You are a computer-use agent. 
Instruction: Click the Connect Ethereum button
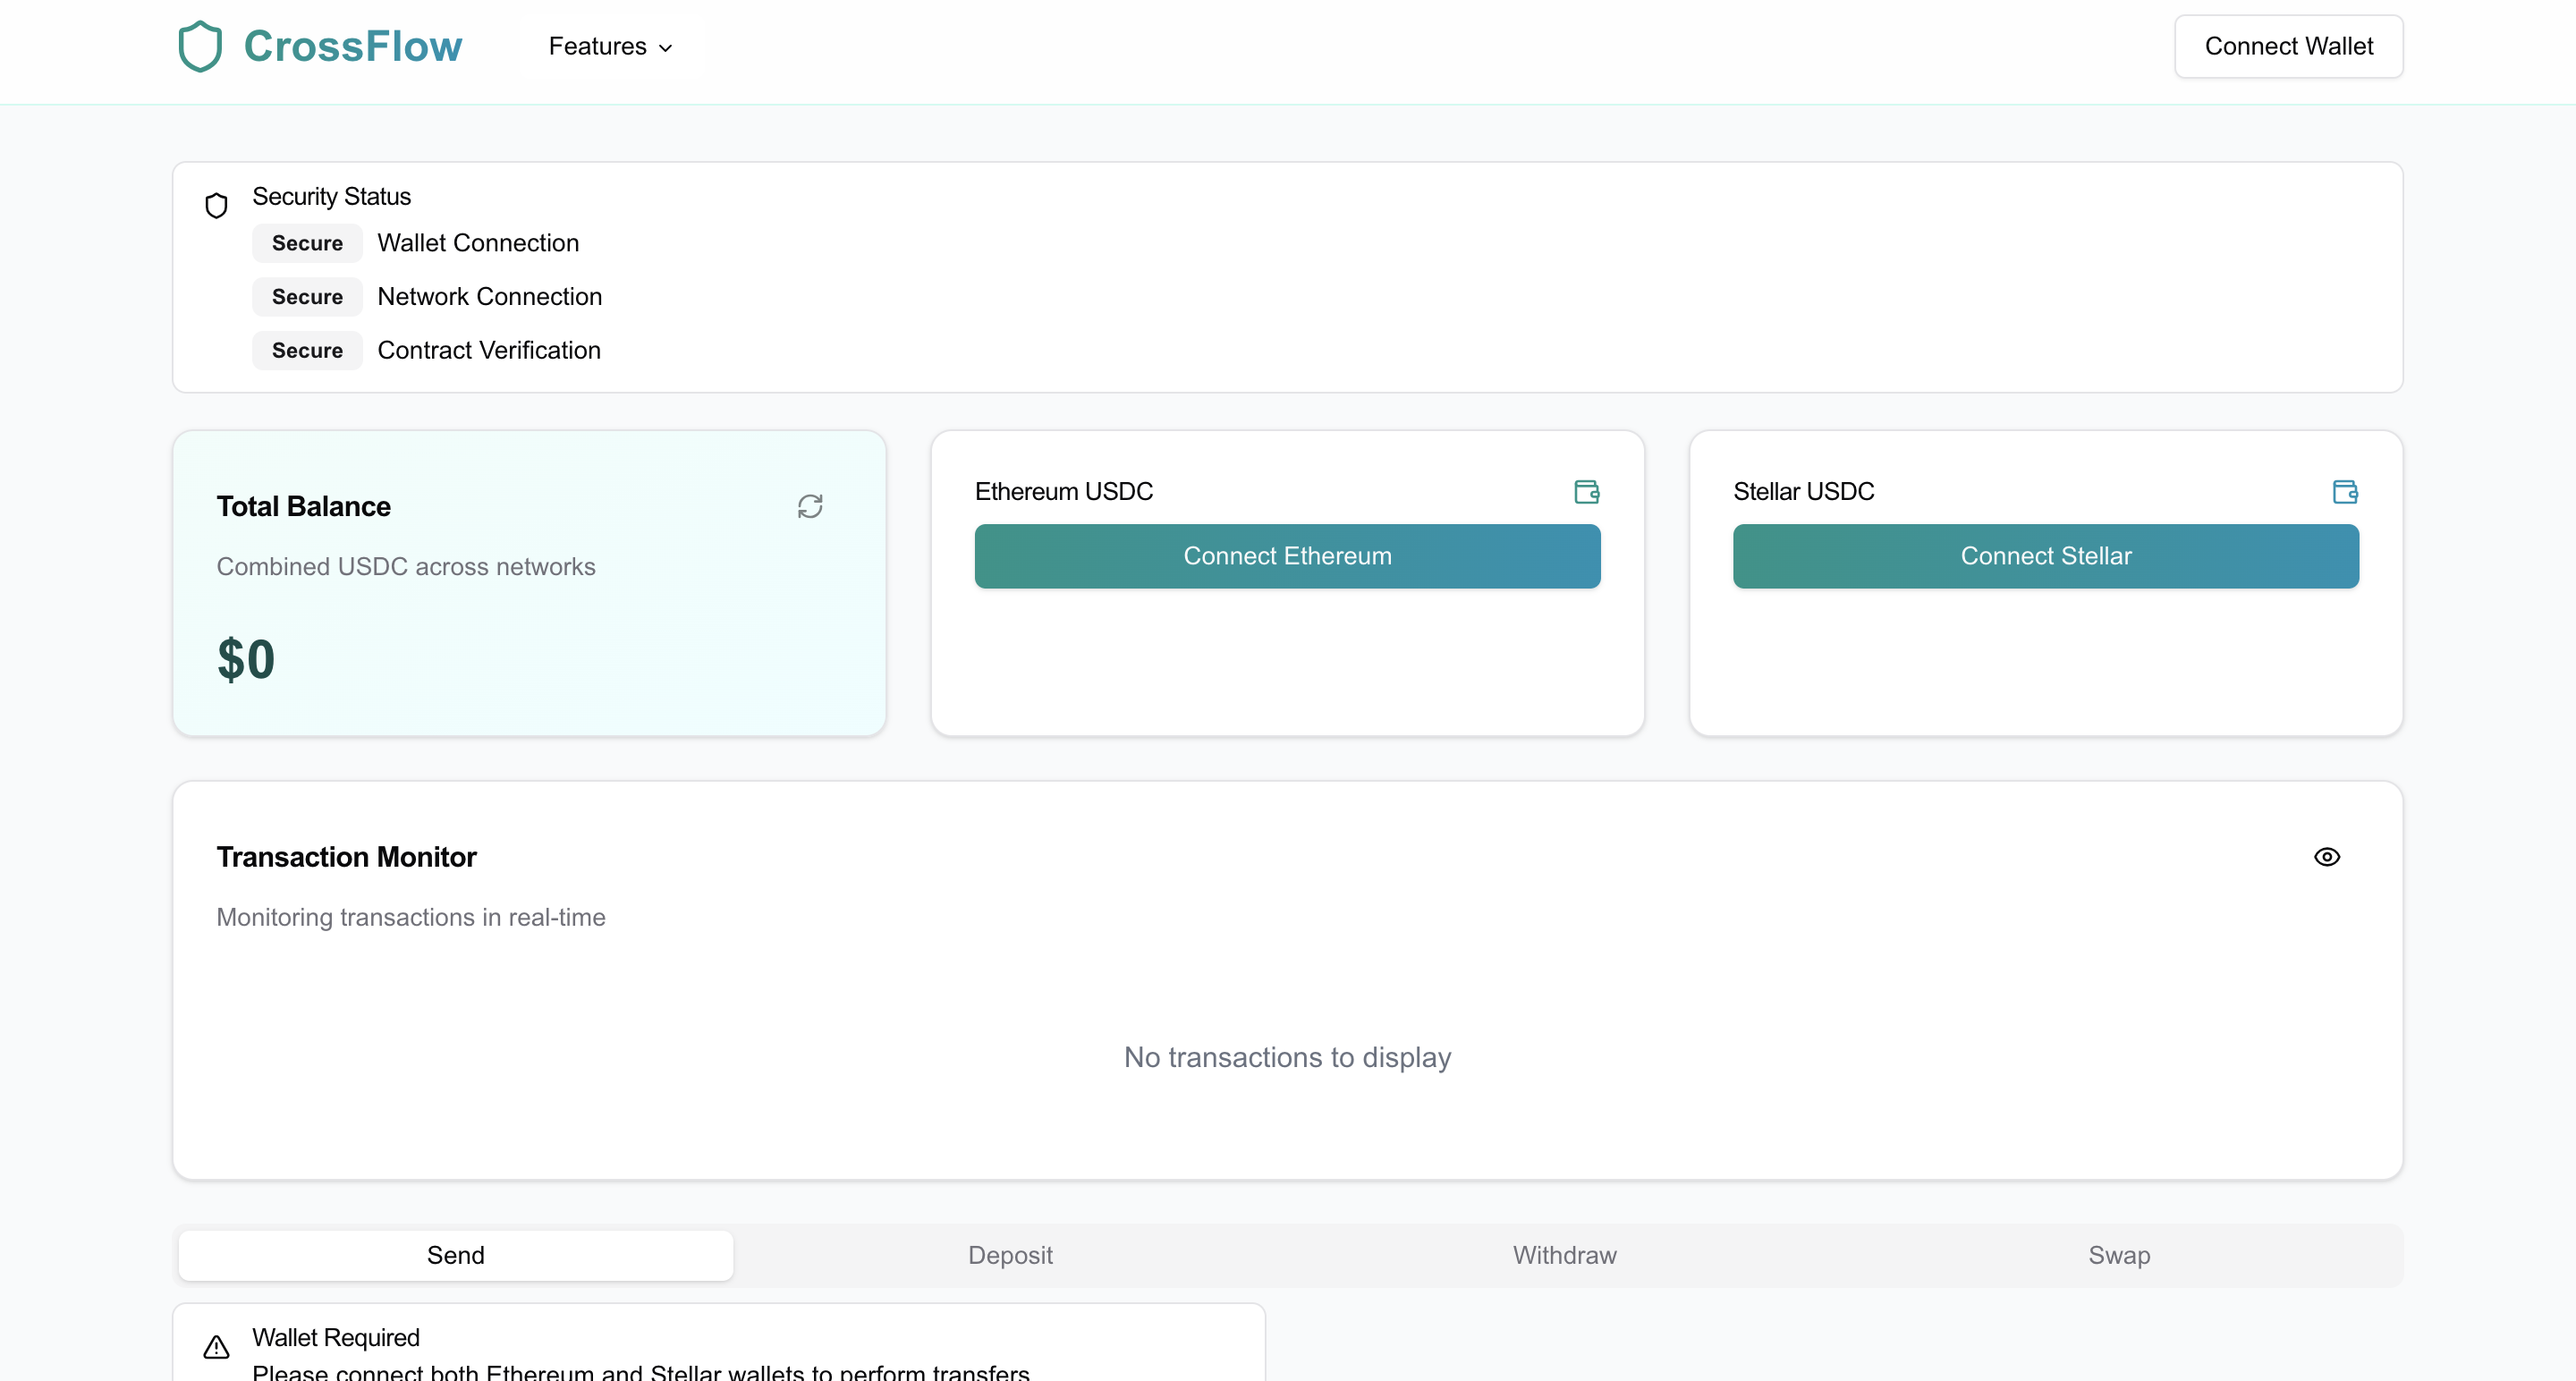(x=1287, y=556)
